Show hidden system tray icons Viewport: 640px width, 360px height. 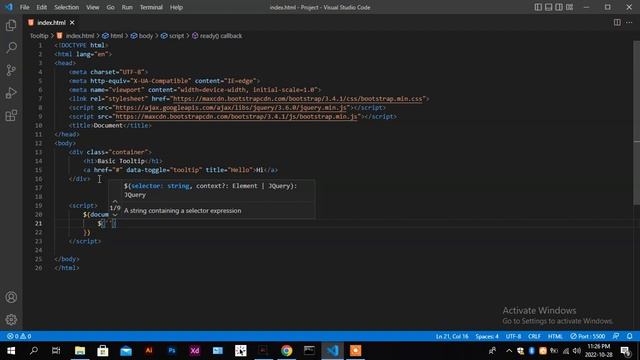509,351
